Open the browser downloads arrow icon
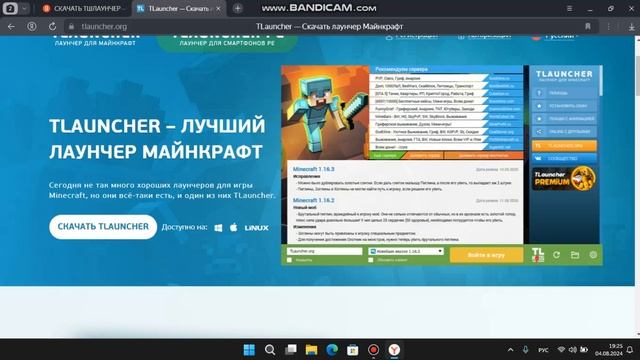This screenshot has height=360, width=640. coord(631,27)
